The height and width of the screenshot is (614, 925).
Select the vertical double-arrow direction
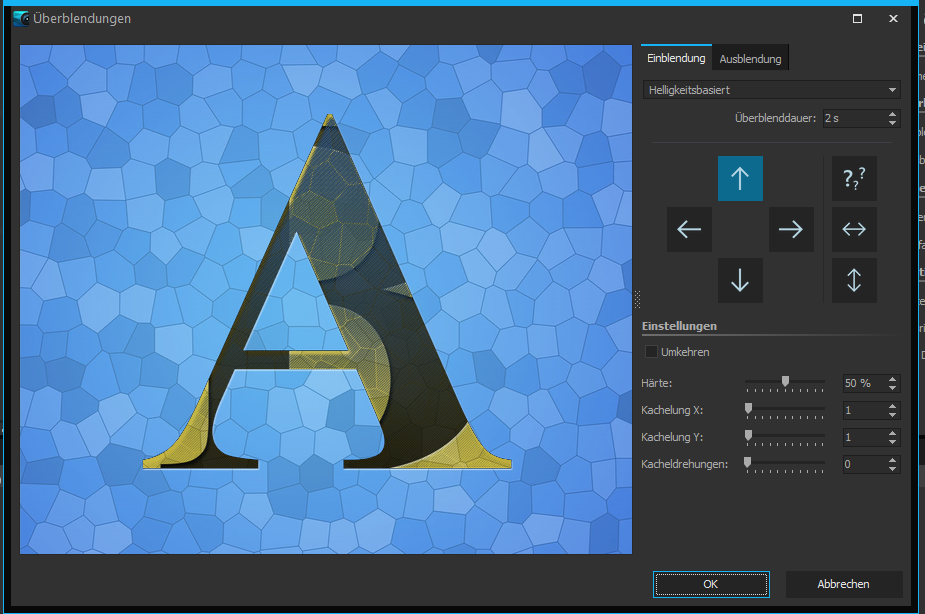pyautogui.click(x=854, y=281)
